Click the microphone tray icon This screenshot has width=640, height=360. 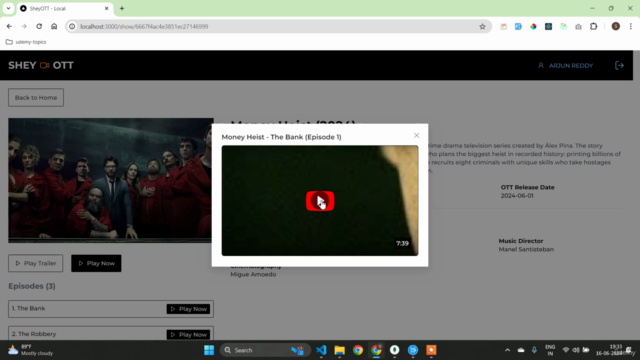coord(534,350)
